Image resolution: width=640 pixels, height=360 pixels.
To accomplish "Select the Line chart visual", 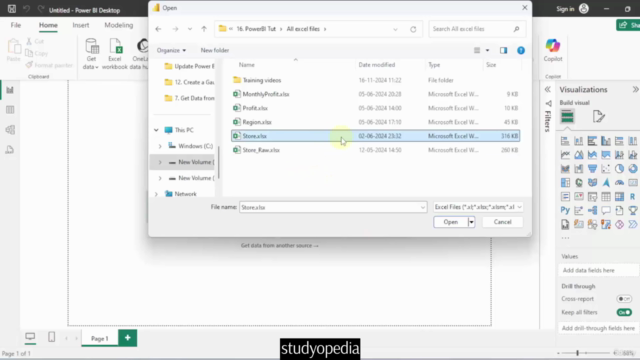I will pos(565,155).
